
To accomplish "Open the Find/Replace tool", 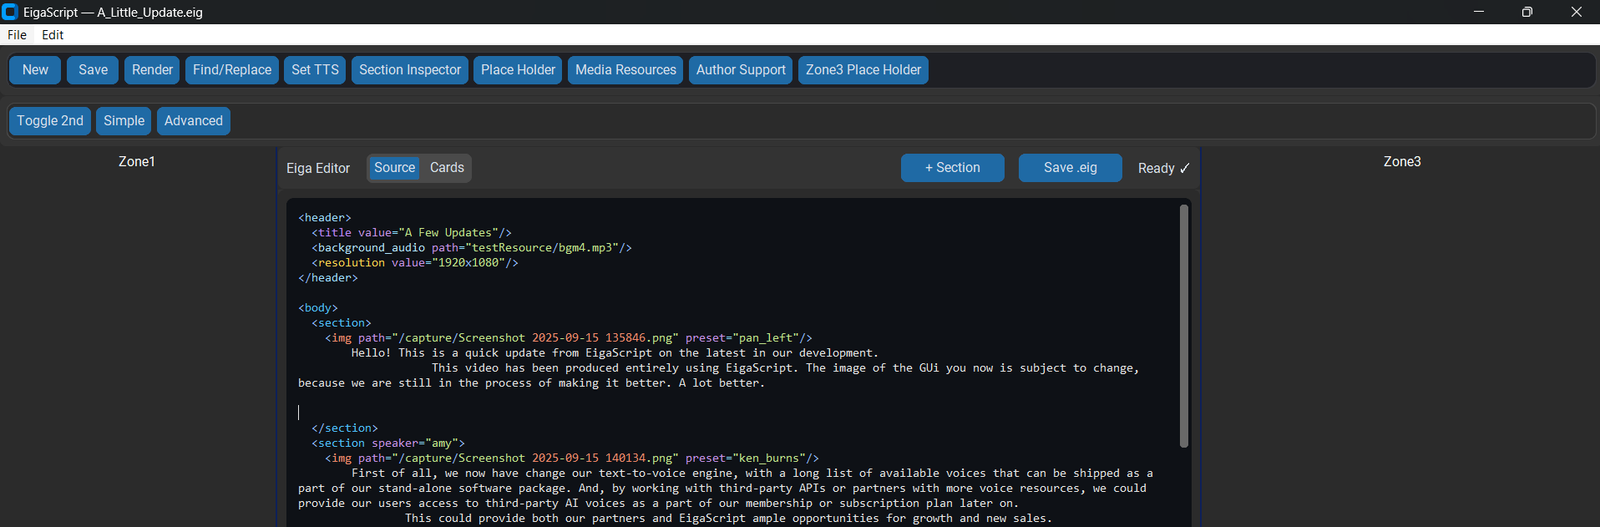I will pyautogui.click(x=232, y=70).
